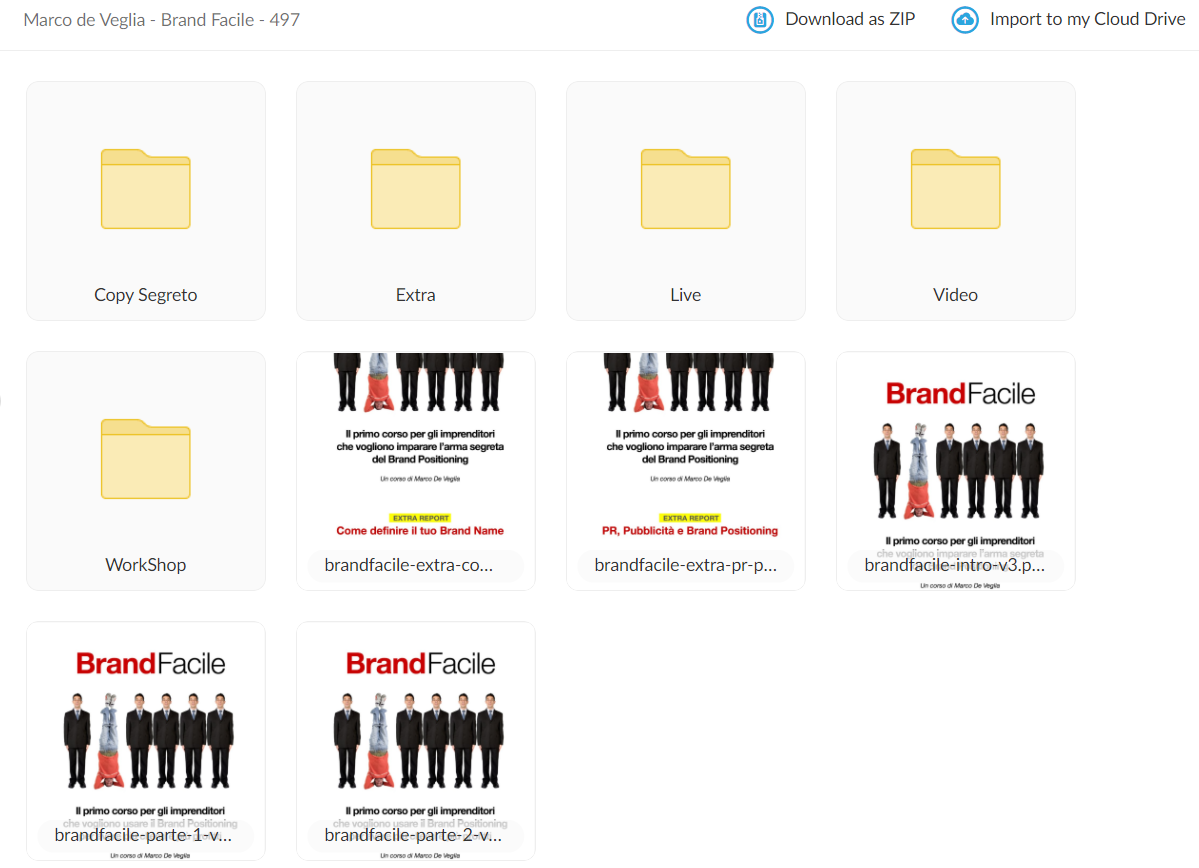Click the WorkShop folder name
Image resolution: width=1199 pixels, height=868 pixels.
(145, 565)
